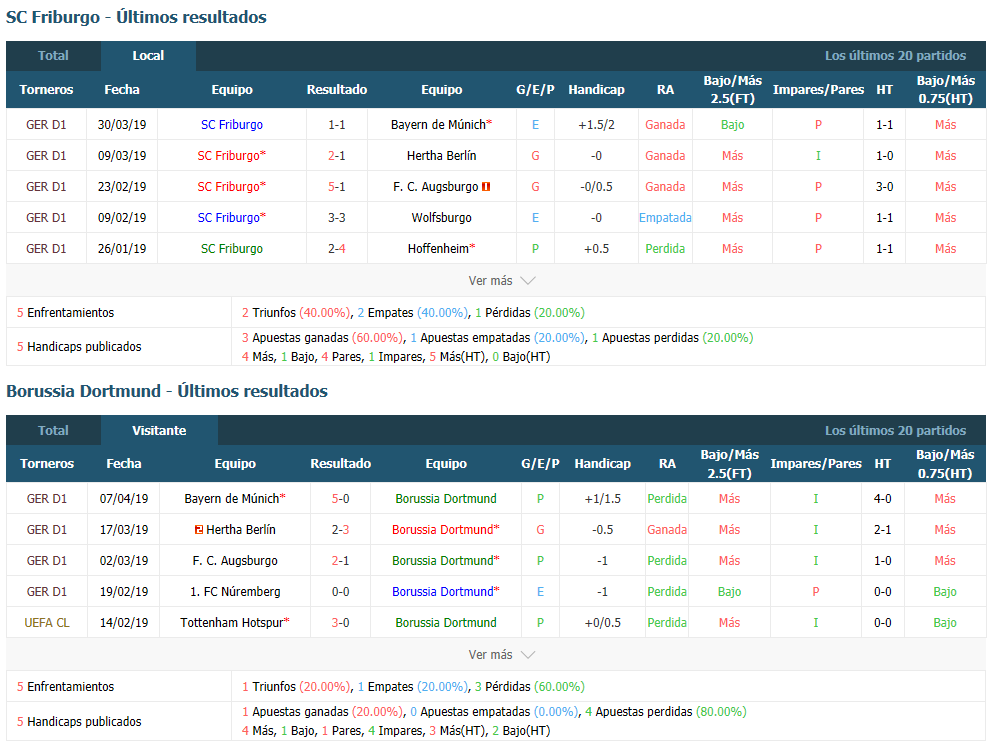
Task: Open Bayern de Múnich in the 30/03/19 row
Action: (441, 125)
